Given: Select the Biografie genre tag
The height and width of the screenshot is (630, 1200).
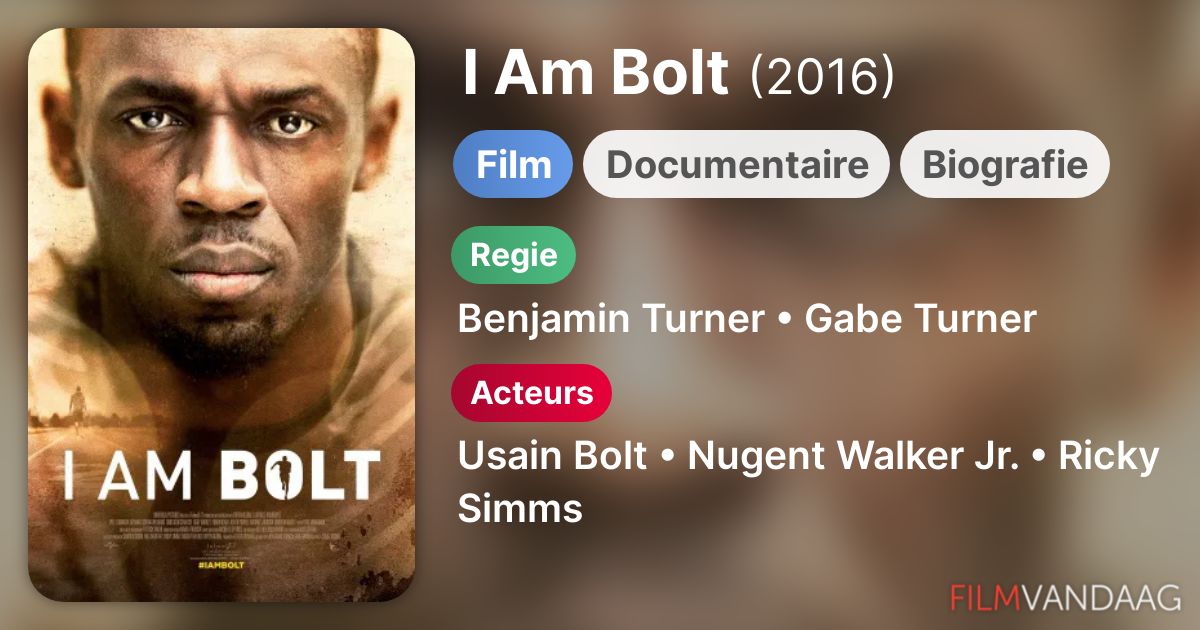Looking at the screenshot, I should coord(1004,164).
